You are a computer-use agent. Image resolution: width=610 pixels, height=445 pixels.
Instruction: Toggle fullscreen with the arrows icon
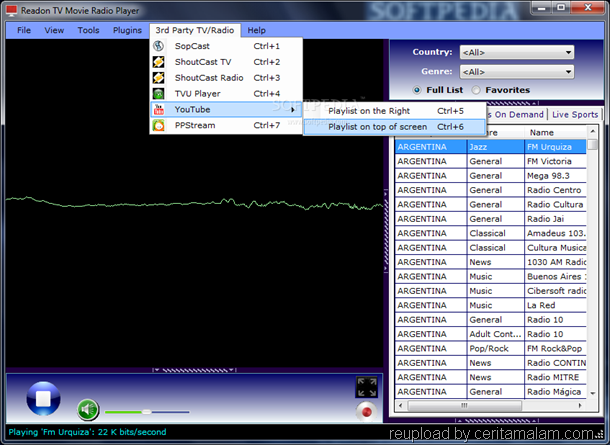coord(367,387)
